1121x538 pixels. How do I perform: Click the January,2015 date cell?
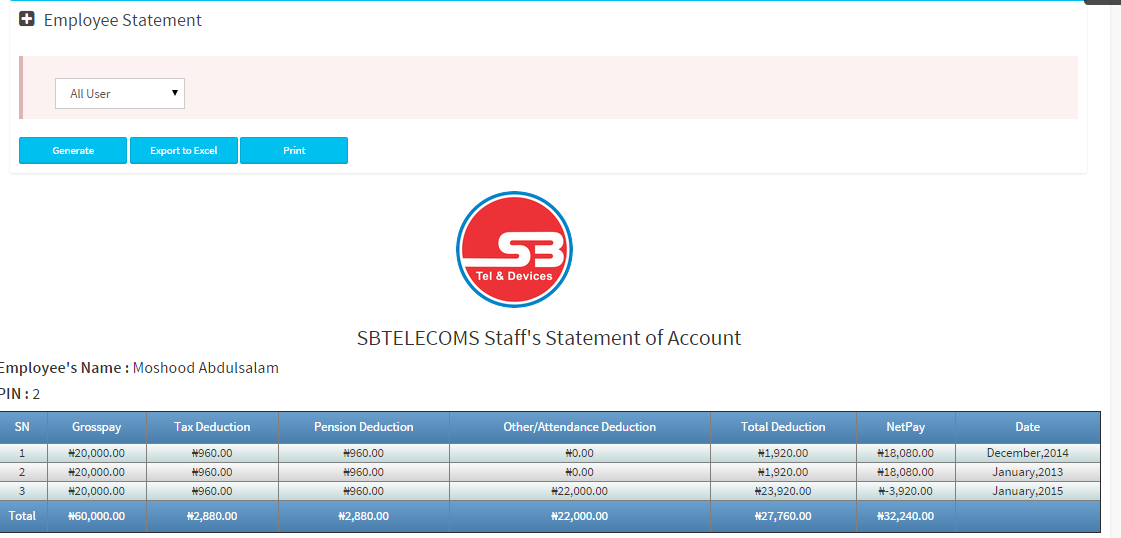click(x=1027, y=491)
